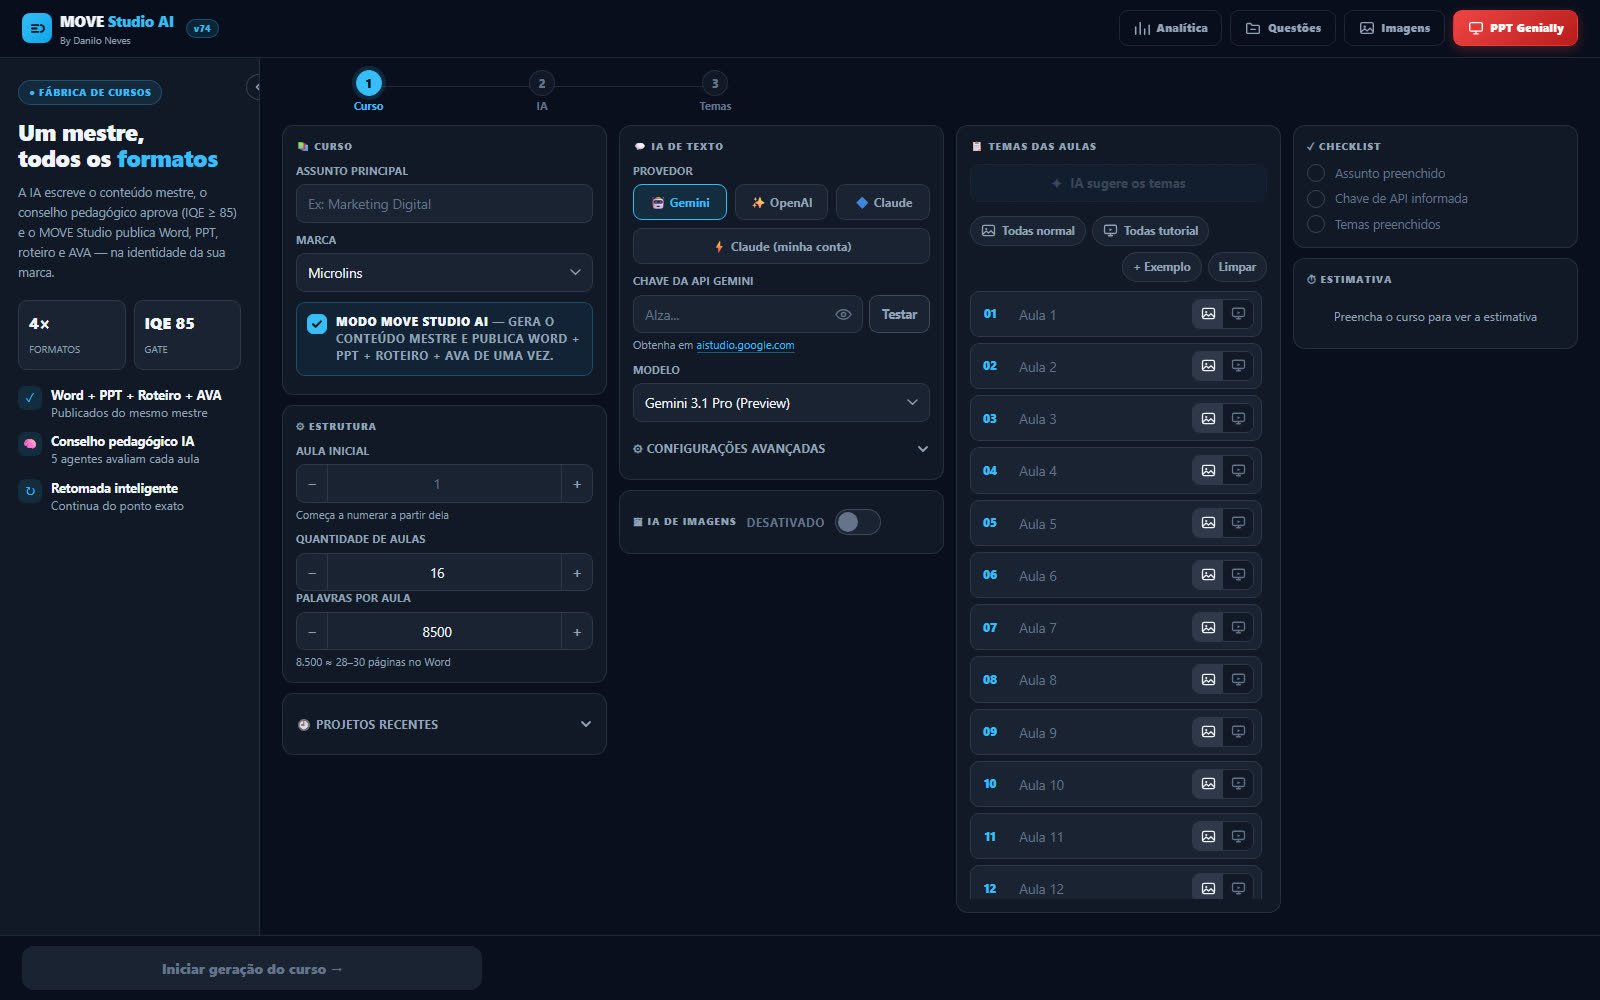Select OpenAI as text provider
The height and width of the screenshot is (1000, 1600).
(781, 202)
